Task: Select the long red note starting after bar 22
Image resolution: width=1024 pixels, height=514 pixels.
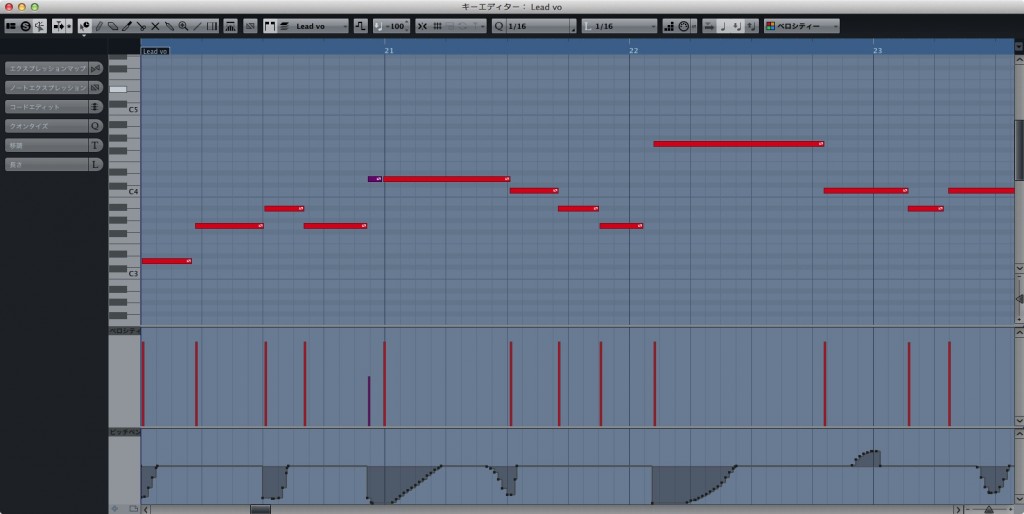Action: (x=739, y=144)
